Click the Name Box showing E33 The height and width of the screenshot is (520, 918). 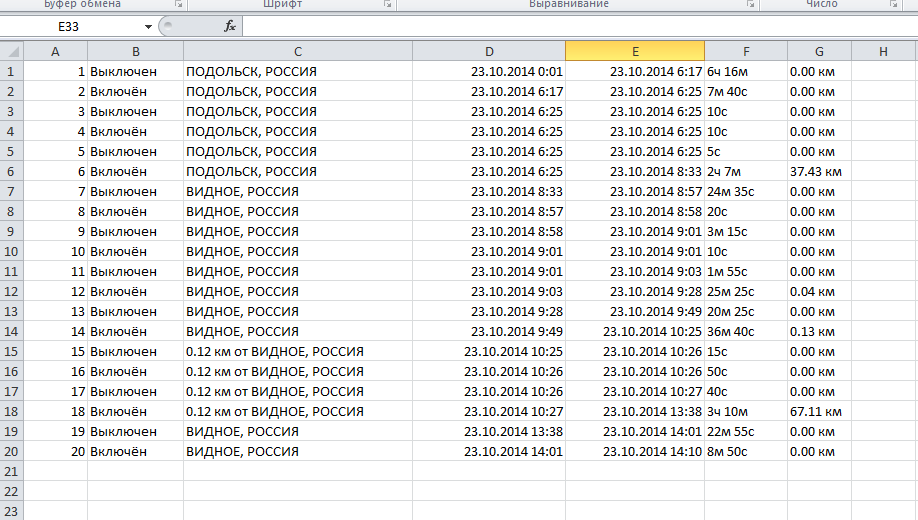point(68,26)
